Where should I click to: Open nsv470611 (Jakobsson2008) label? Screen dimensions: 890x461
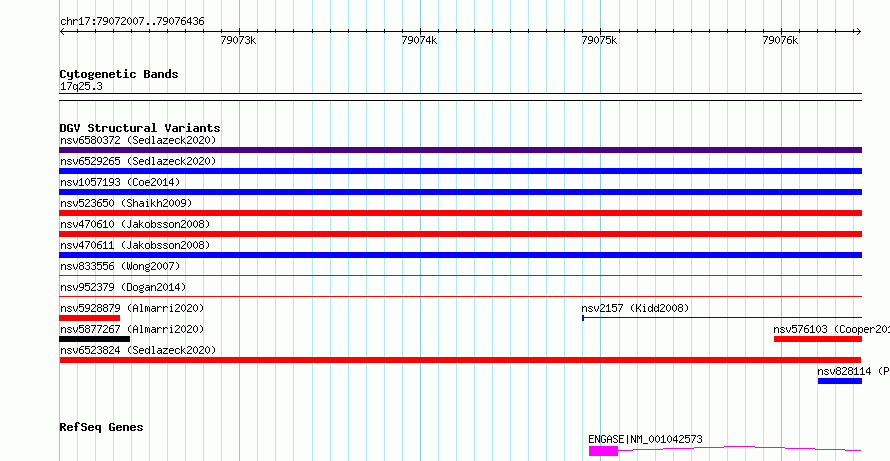pyautogui.click(x=135, y=245)
